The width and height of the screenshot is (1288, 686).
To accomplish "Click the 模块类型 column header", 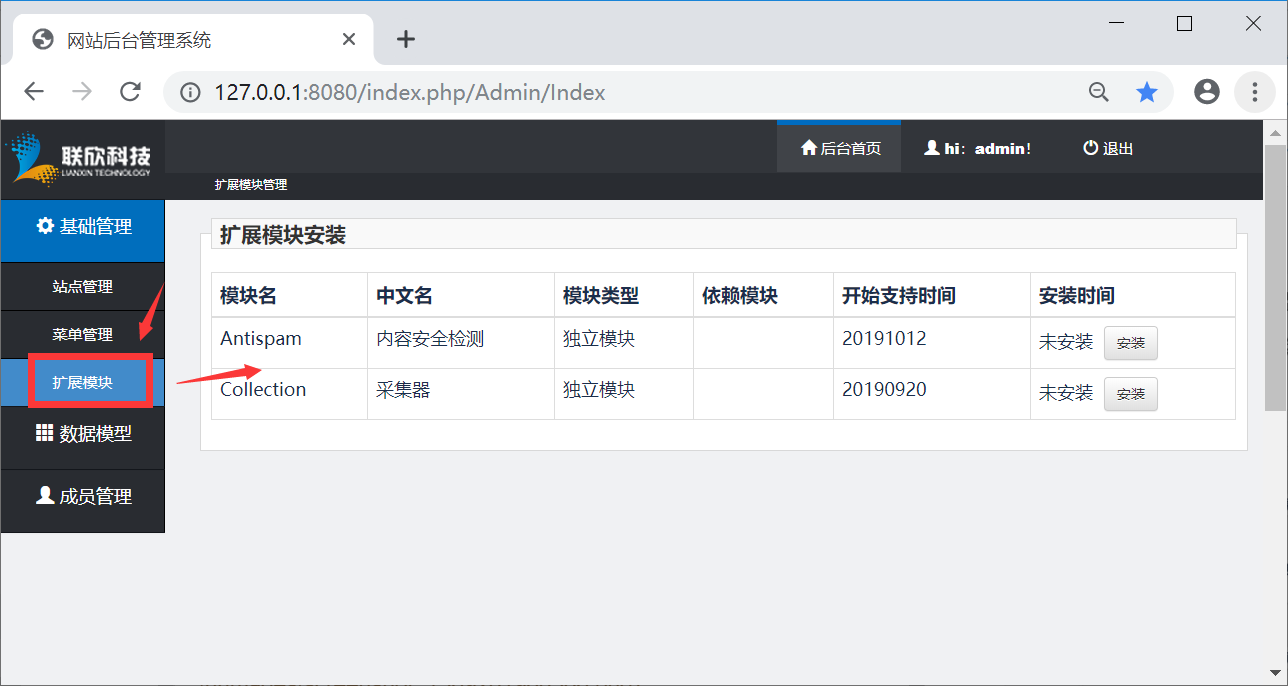I will click(624, 295).
